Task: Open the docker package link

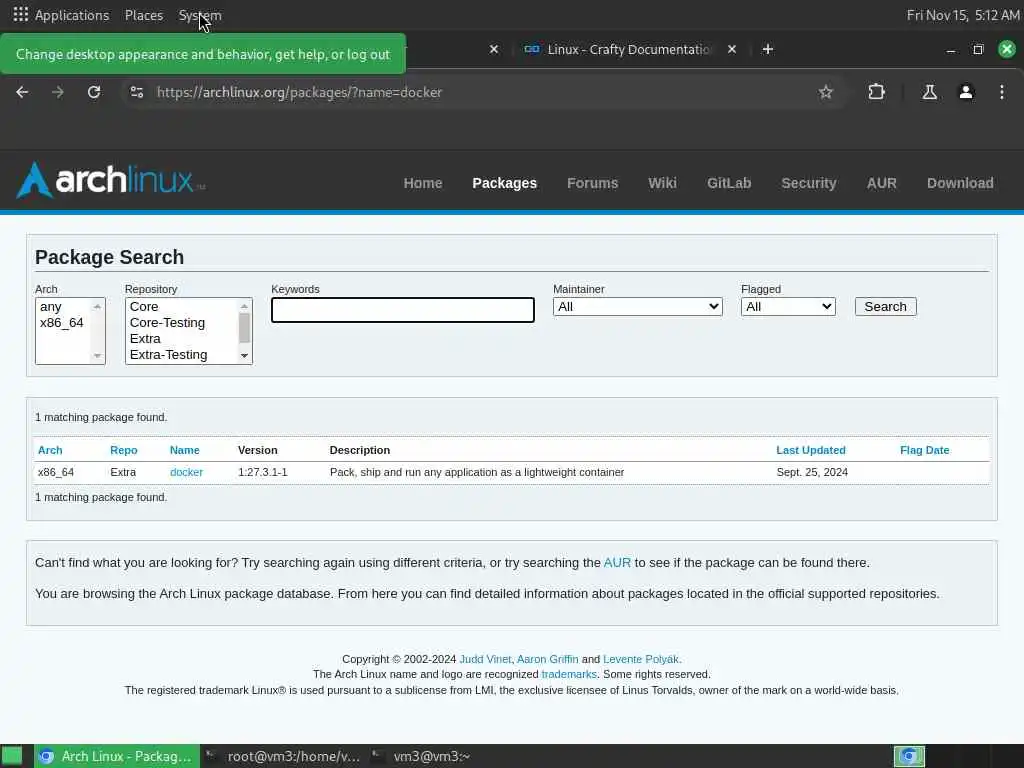Action: (186, 472)
